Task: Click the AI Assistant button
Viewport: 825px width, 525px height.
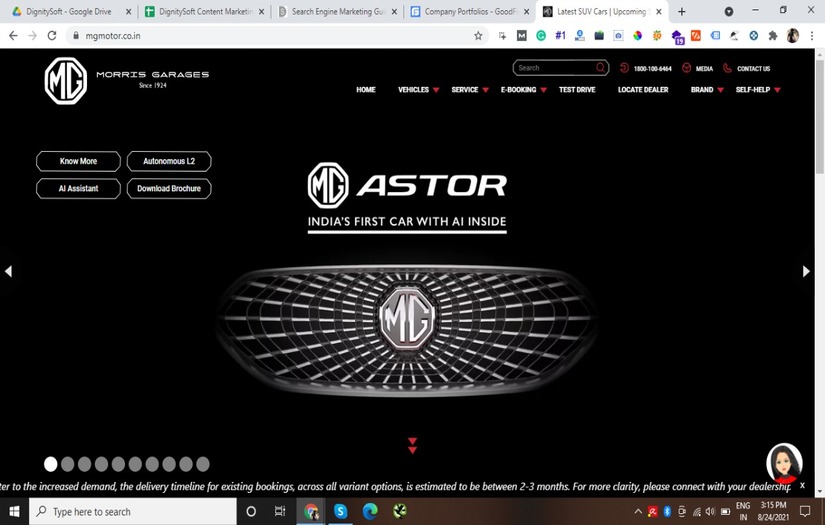Action: pyautogui.click(x=78, y=188)
